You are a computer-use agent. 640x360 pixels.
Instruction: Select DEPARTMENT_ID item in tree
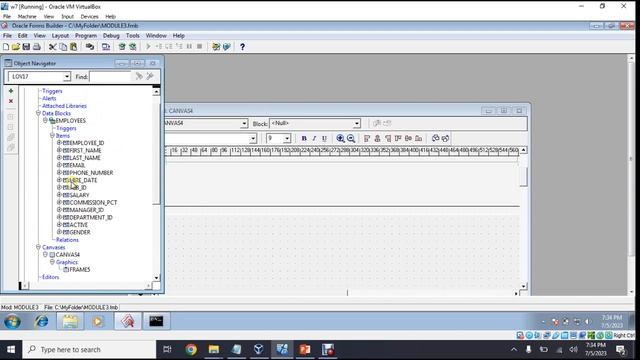[x=91, y=217]
